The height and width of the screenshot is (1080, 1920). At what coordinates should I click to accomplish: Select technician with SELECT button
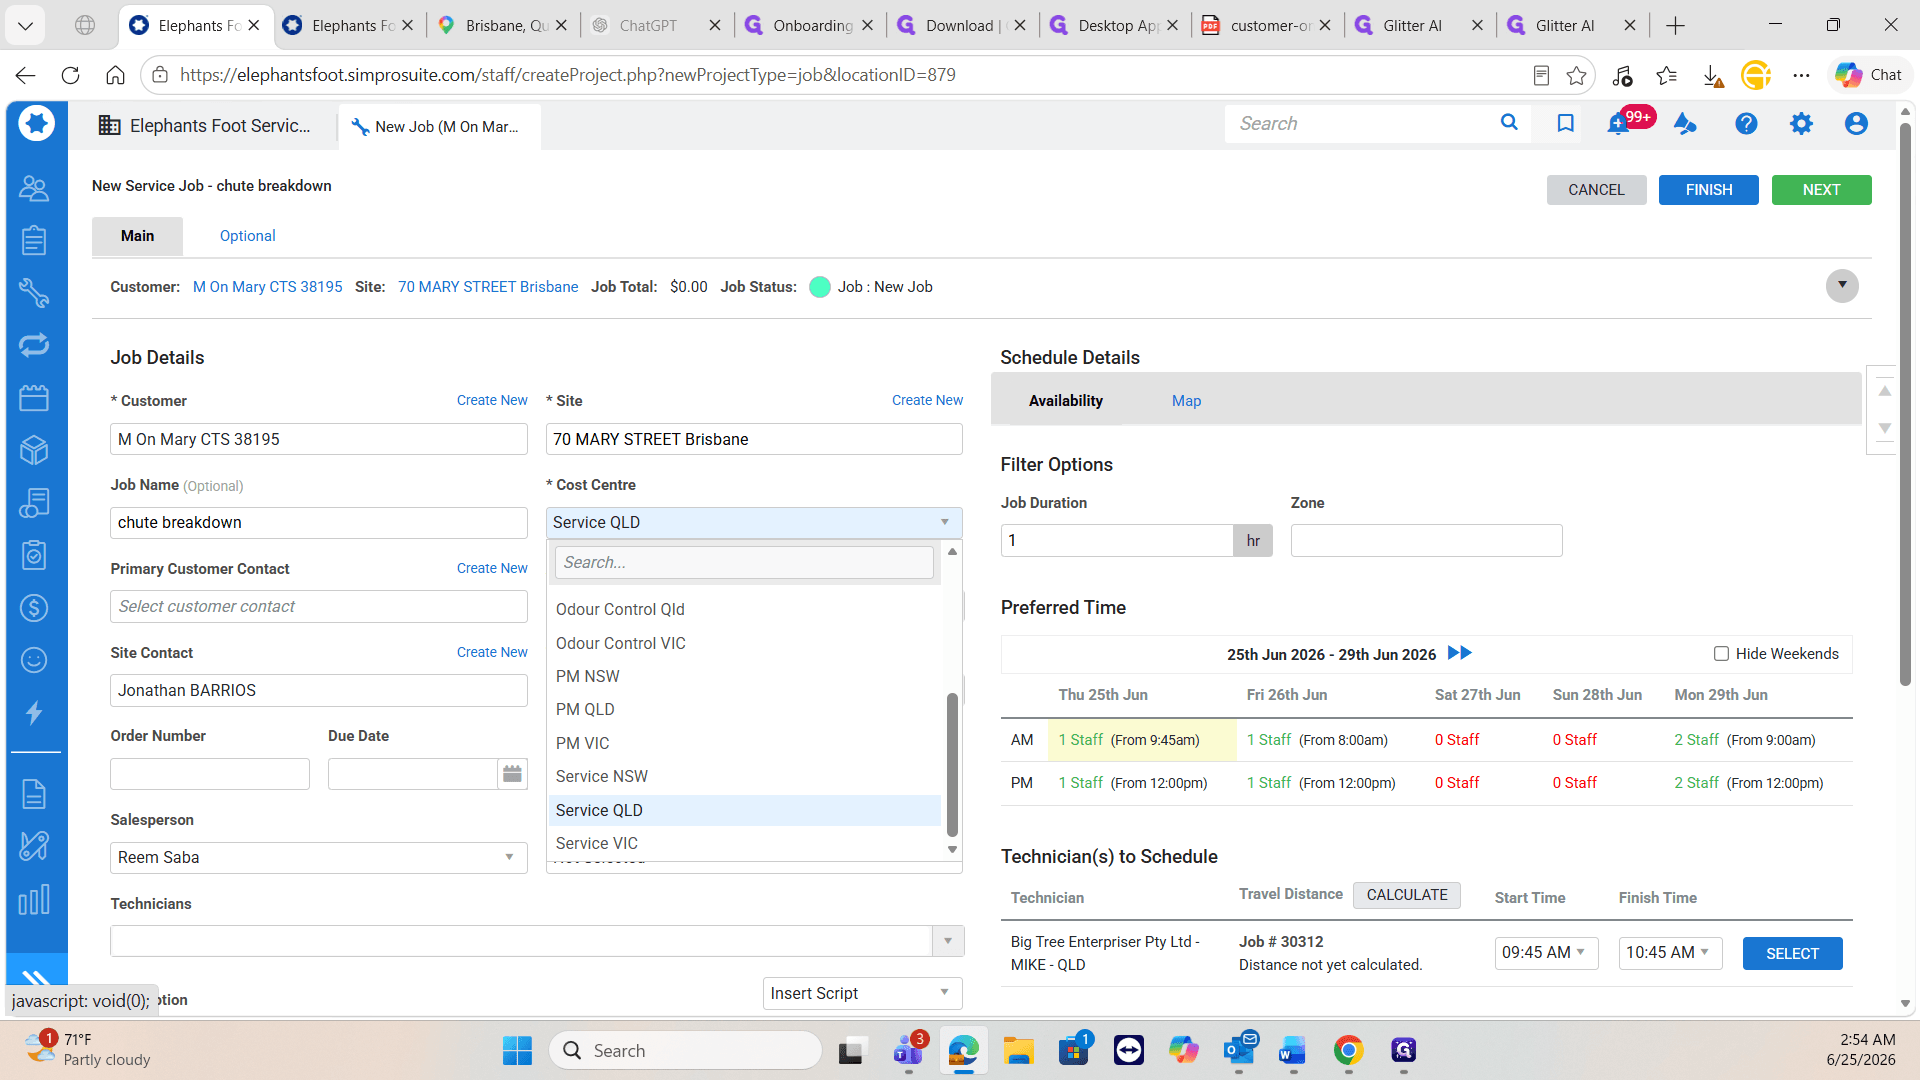1792,954
